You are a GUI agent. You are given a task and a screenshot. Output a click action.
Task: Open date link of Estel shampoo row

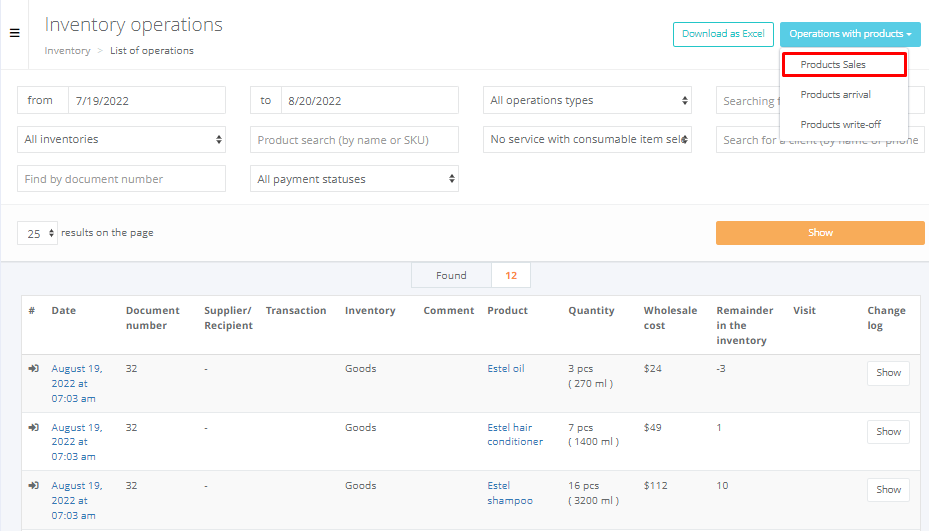[x=76, y=500]
